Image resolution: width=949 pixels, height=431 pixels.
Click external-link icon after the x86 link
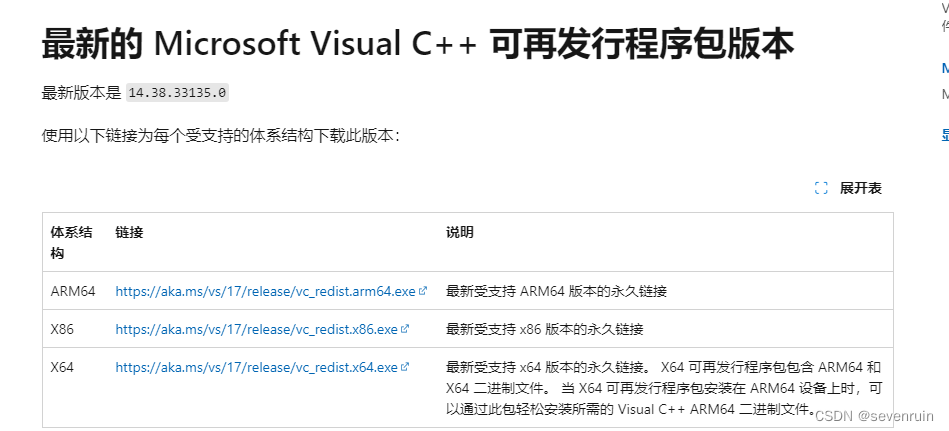tap(405, 329)
